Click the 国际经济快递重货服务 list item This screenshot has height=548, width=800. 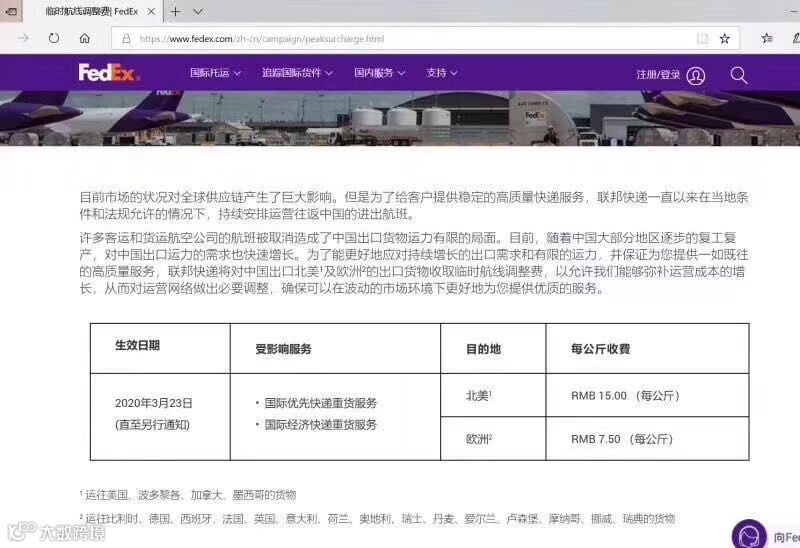click(320, 425)
